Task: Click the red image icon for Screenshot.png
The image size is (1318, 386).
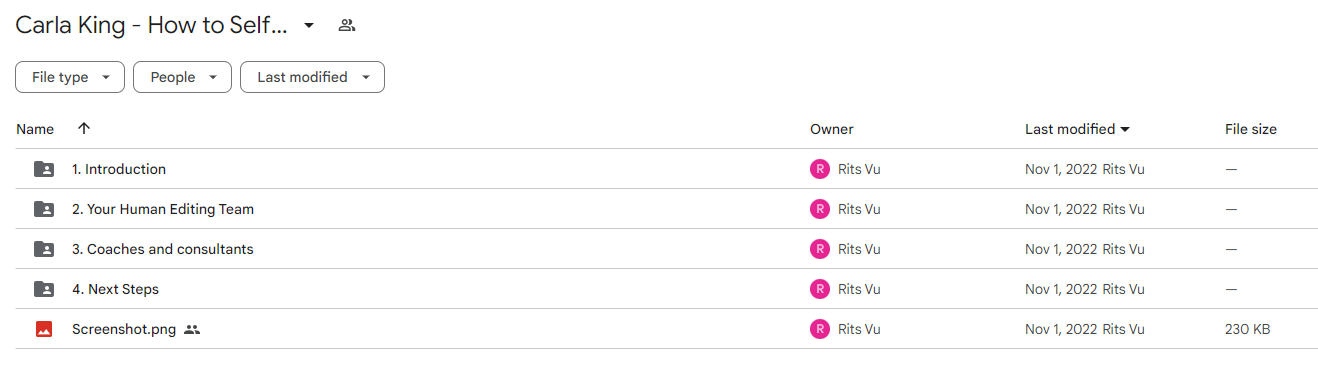Action: (43, 329)
